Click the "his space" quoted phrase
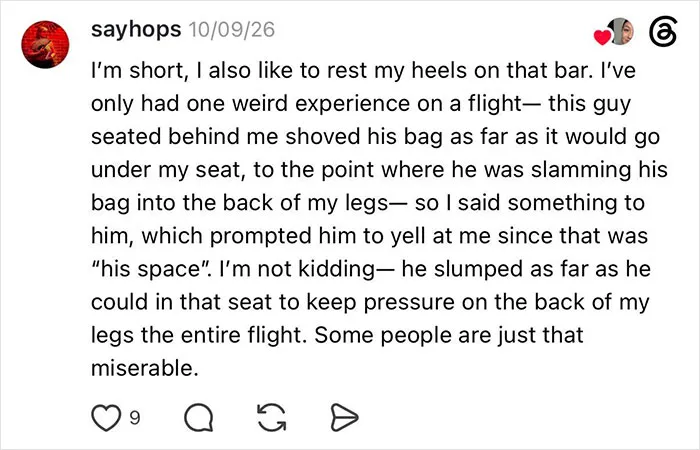700x450 pixels. click(x=153, y=269)
